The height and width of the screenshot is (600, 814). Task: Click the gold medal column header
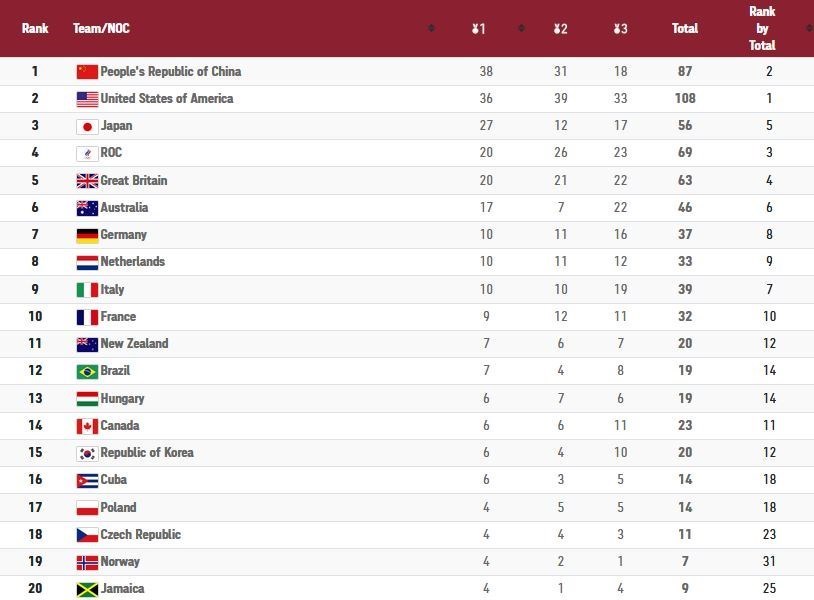[x=478, y=29]
